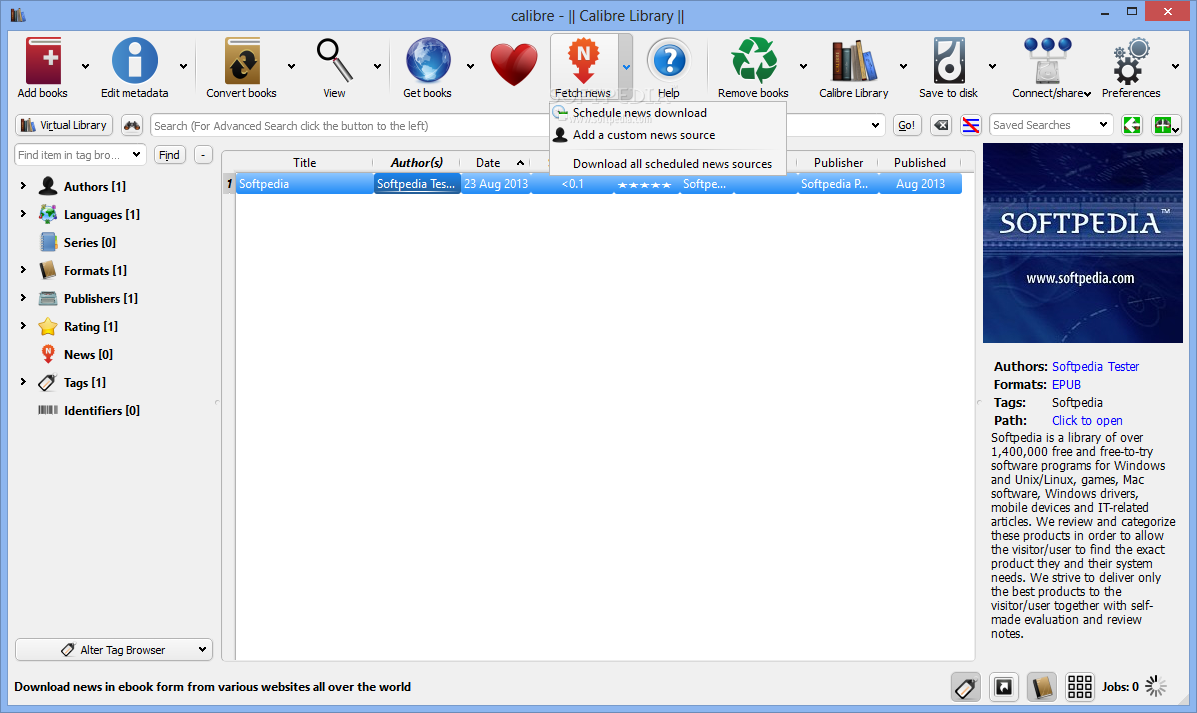Sort by the Date column header
This screenshot has height=713, width=1197.
[x=496, y=163]
